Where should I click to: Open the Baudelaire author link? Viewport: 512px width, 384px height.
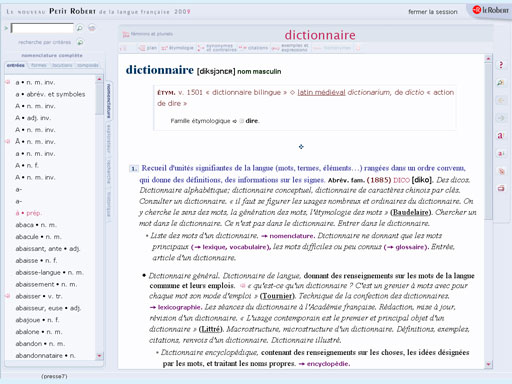pos(411,212)
